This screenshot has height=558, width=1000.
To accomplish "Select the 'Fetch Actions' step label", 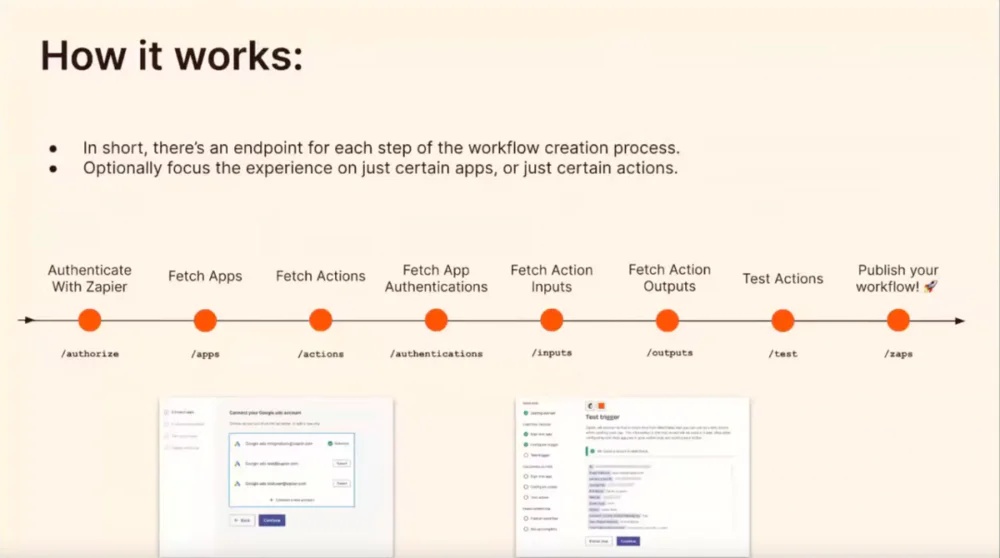I will pyautogui.click(x=321, y=276).
